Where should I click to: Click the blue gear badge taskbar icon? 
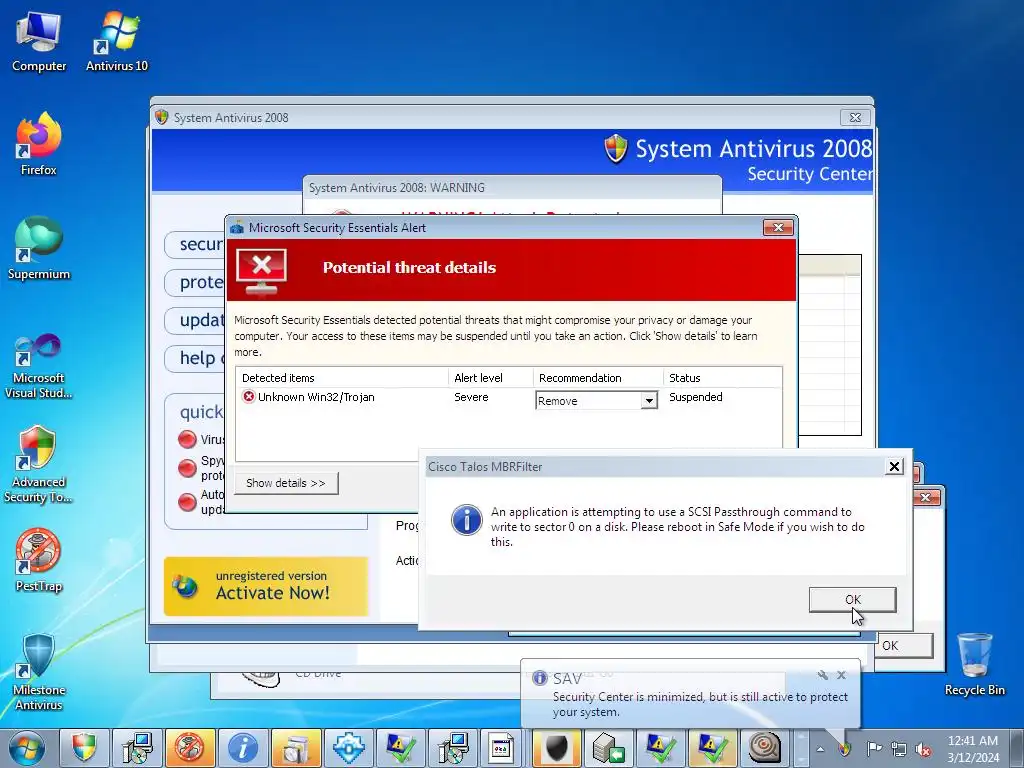coord(348,748)
